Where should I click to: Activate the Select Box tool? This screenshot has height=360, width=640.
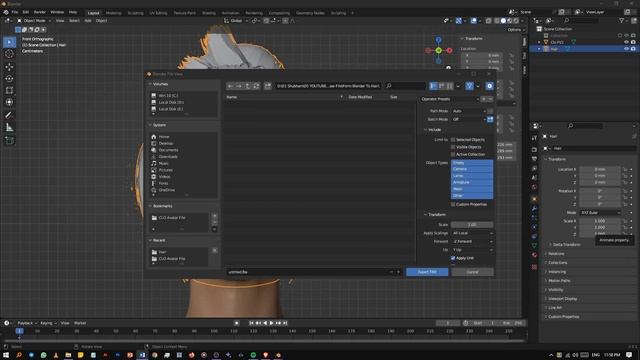[9, 42]
